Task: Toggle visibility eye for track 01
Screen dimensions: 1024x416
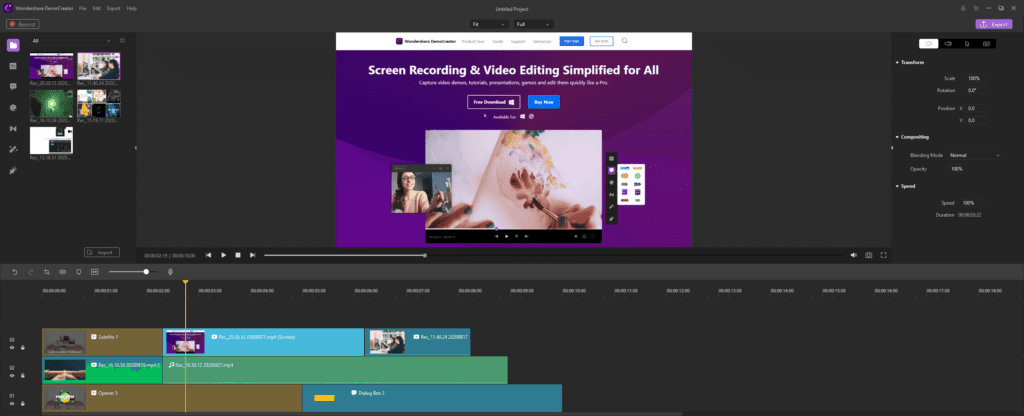Action: [12, 403]
